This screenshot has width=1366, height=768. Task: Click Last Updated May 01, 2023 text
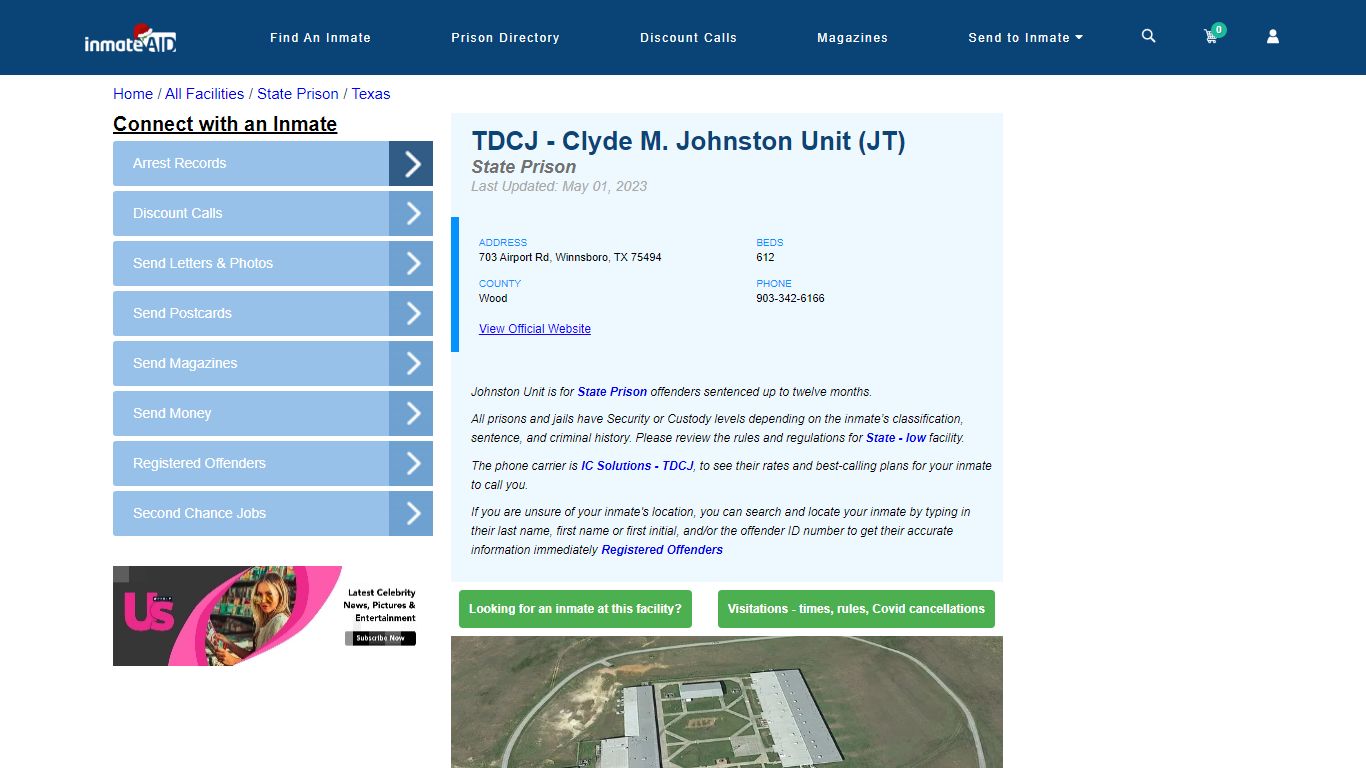click(559, 186)
